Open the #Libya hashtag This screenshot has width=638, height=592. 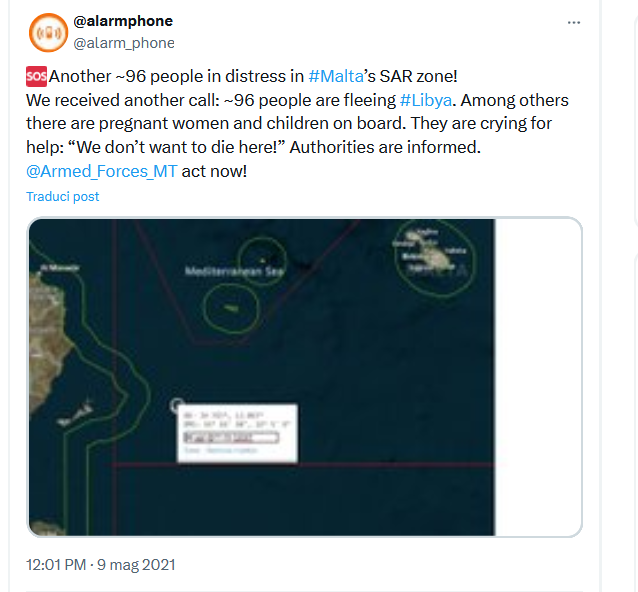click(428, 100)
